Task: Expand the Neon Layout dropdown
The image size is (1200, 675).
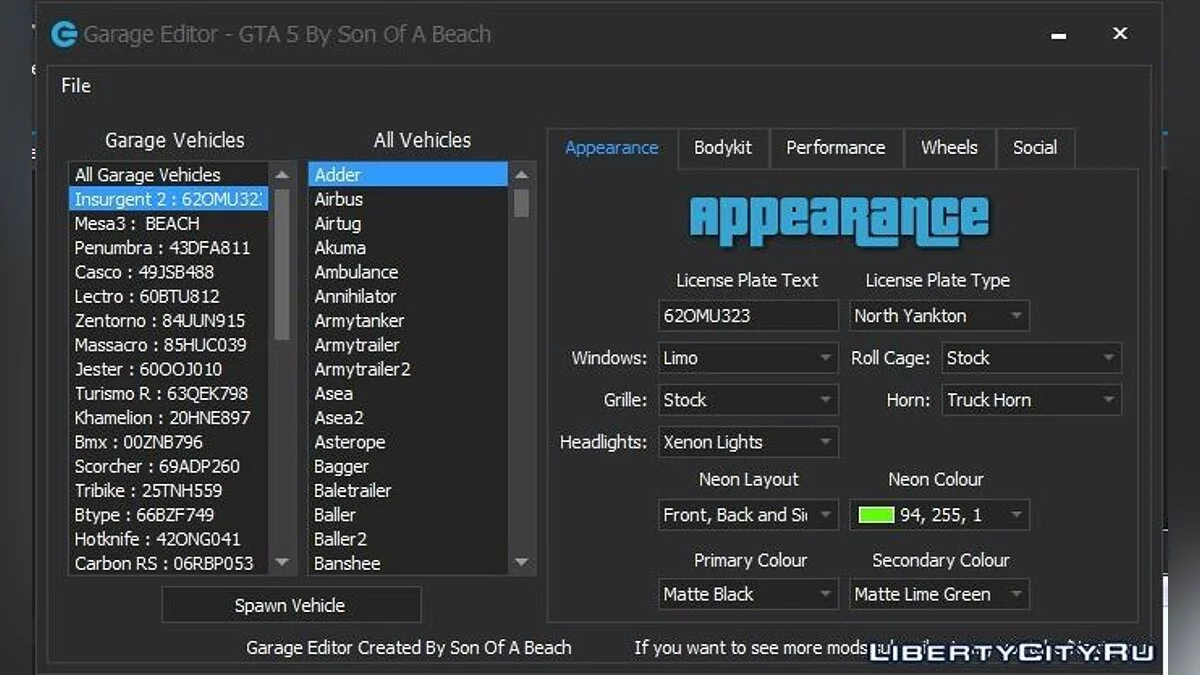Action: pyautogui.click(x=748, y=515)
